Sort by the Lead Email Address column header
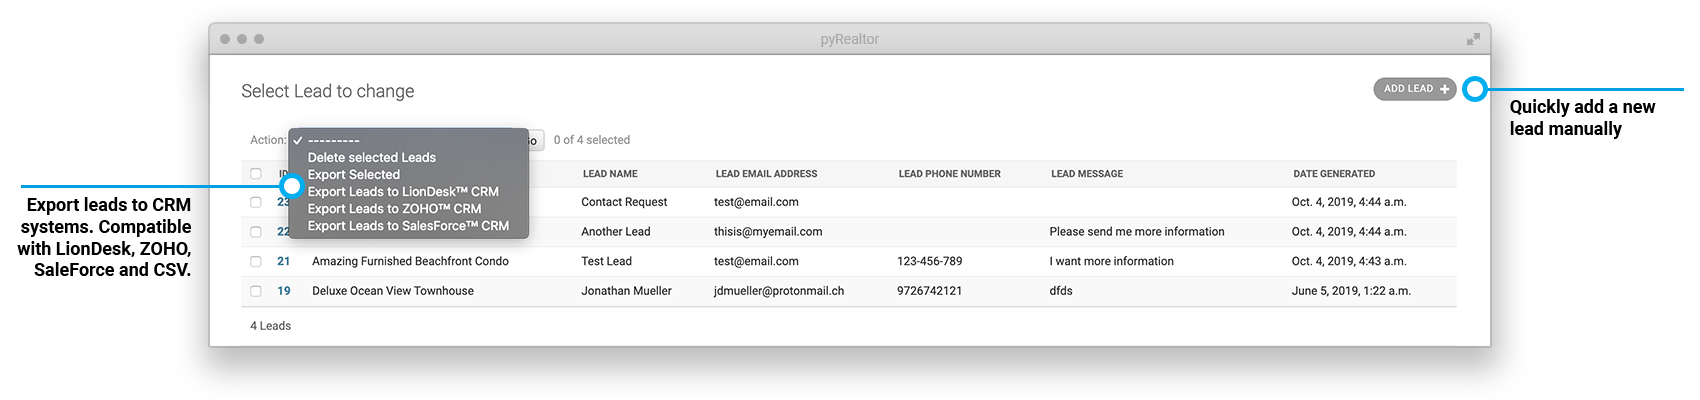 pyautogui.click(x=766, y=174)
